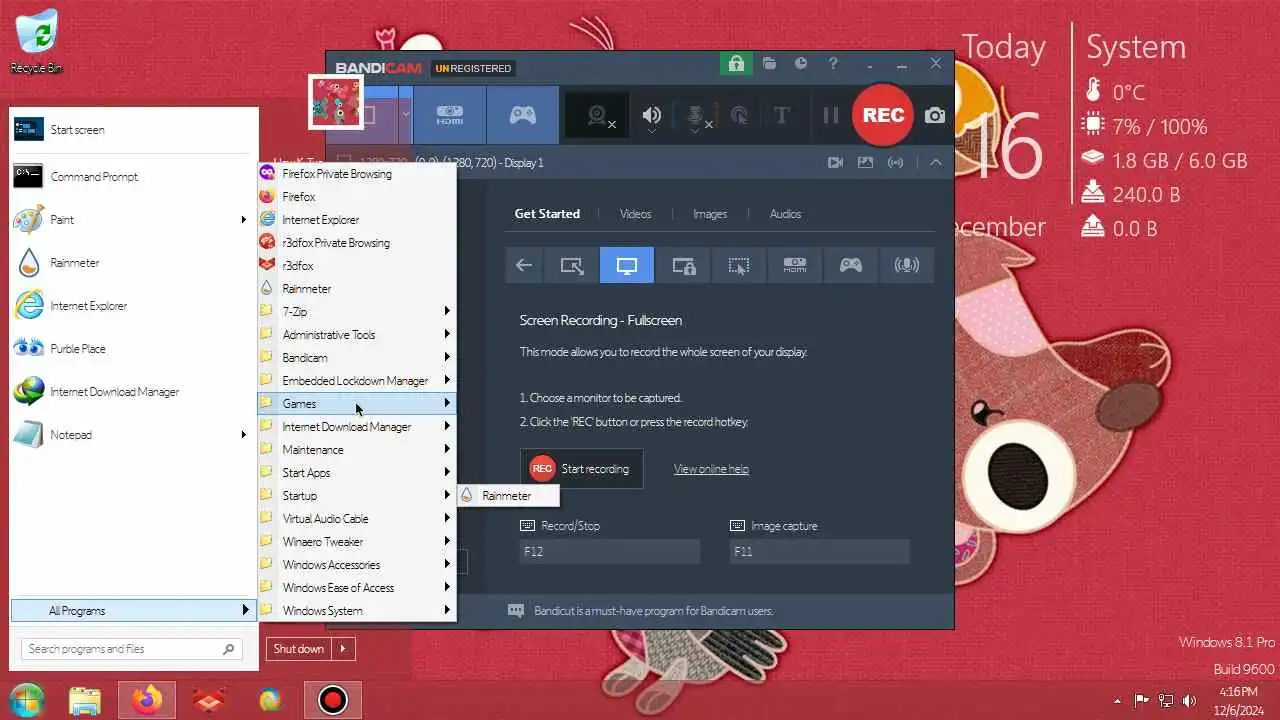Click All Programs in Start menu

tap(133, 611)
